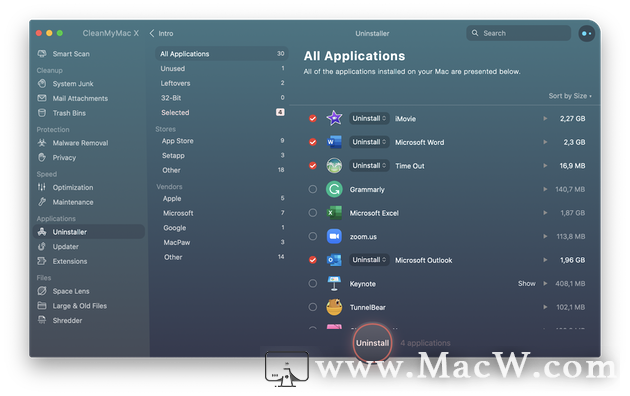The height and width of the screenshot is (396, 630).
Task: Click the Keynote app icon
Action: pos(334,284)
